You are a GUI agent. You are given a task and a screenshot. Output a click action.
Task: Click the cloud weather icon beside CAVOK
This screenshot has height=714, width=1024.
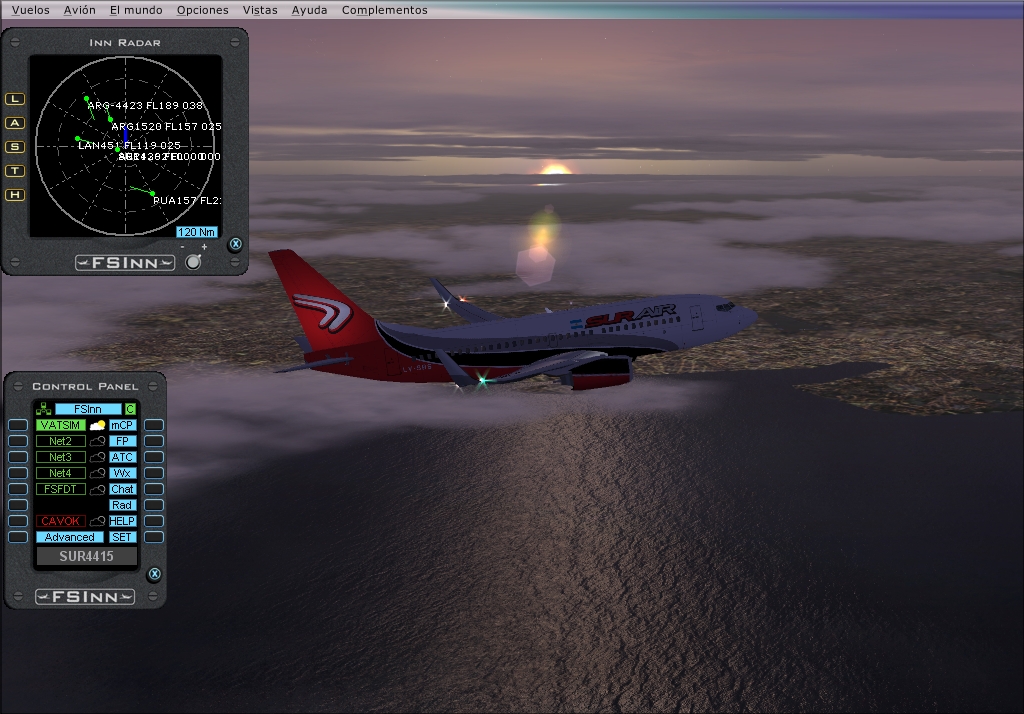coord(97,521)
